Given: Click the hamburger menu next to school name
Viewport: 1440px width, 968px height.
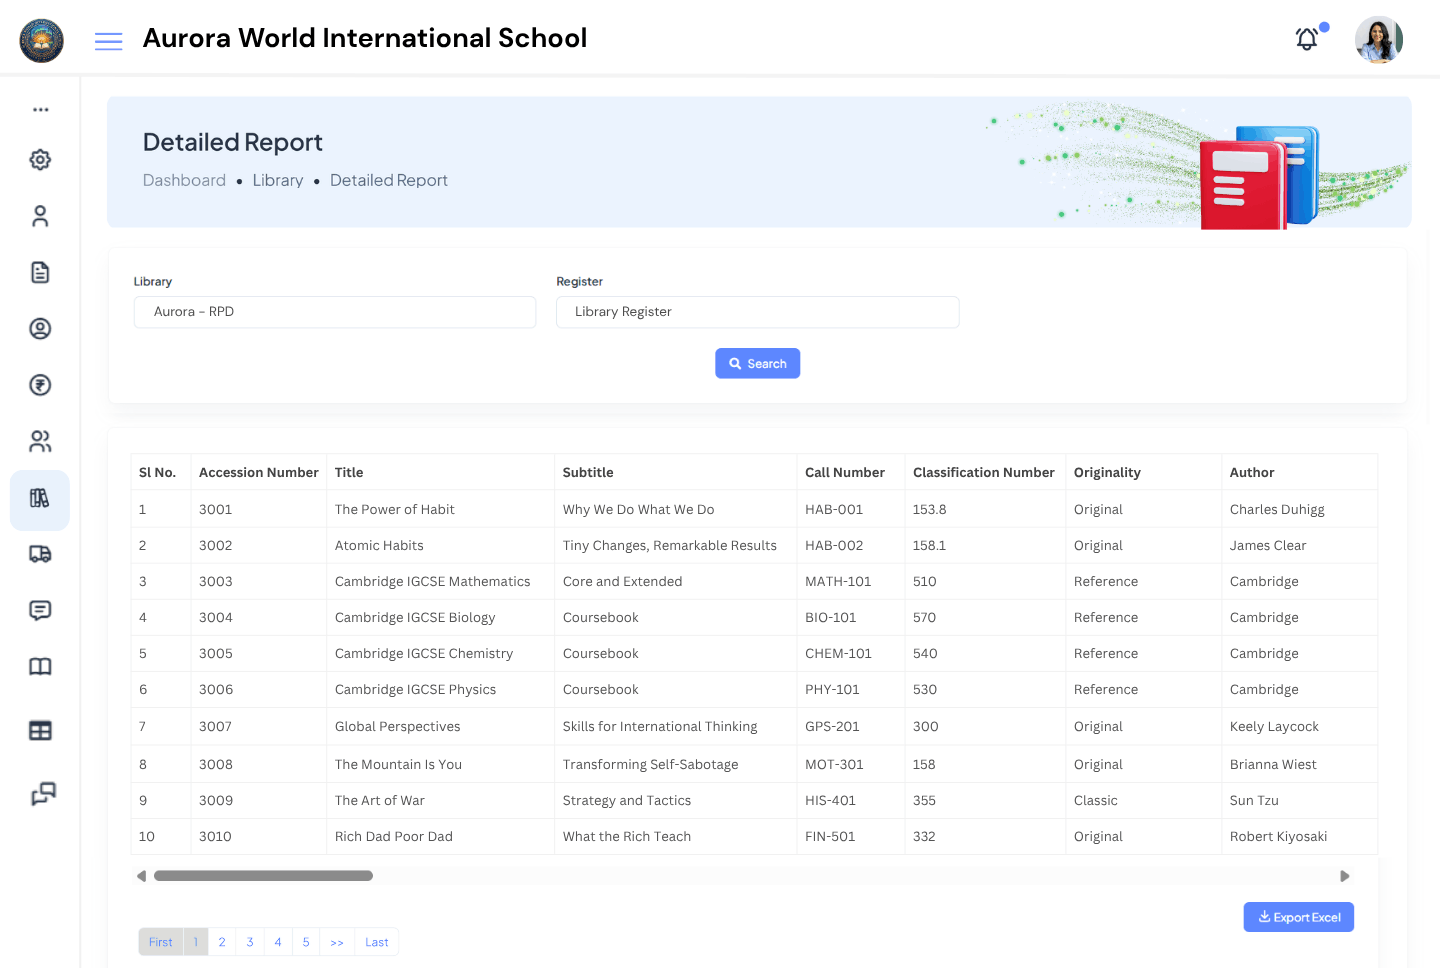Looking at the screenshot, I should click(108, 41).
